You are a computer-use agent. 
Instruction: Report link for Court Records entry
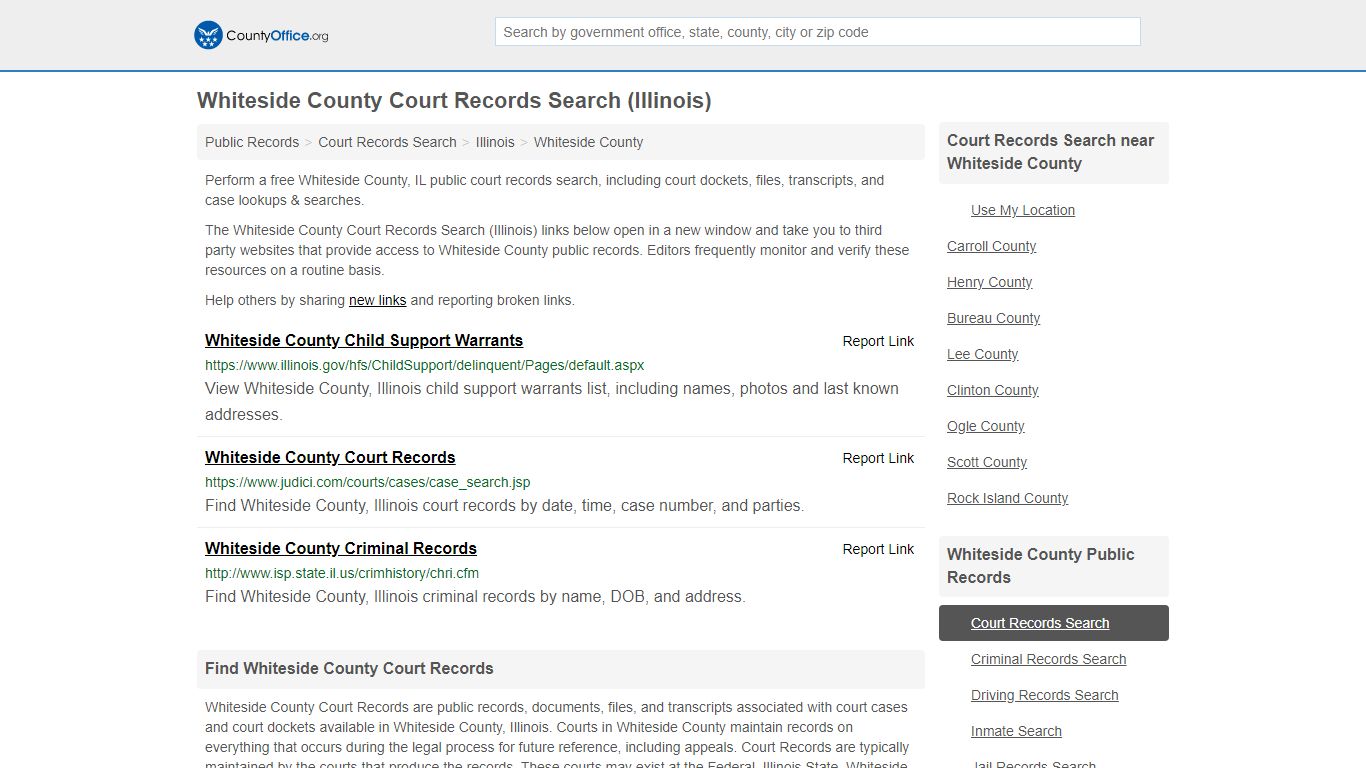[878, 458]
